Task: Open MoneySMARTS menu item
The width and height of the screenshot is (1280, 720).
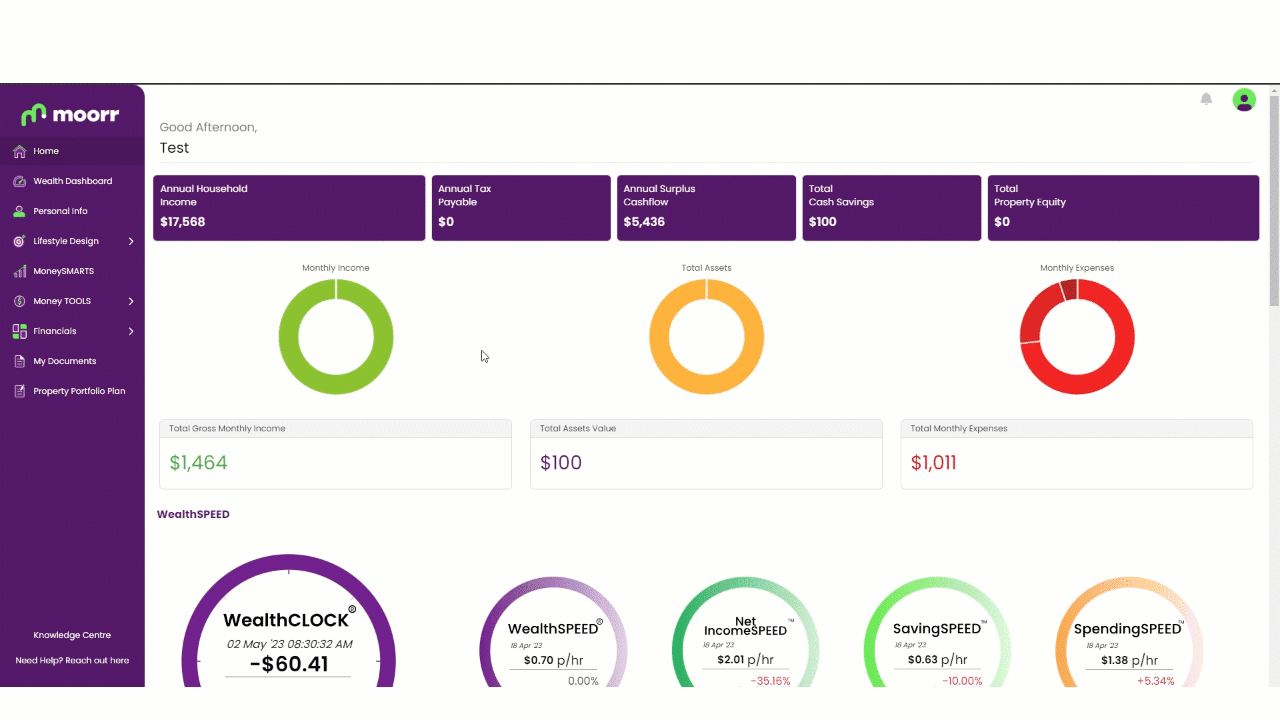Action: point(72,271)
